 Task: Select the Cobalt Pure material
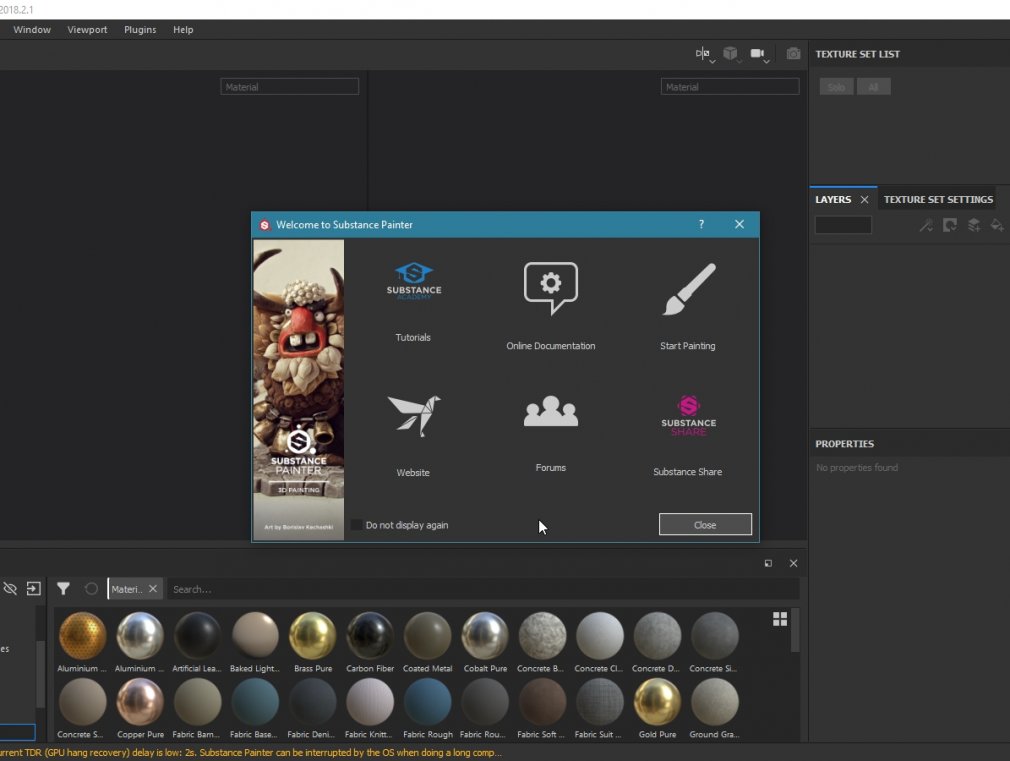[x=485, y=642]
